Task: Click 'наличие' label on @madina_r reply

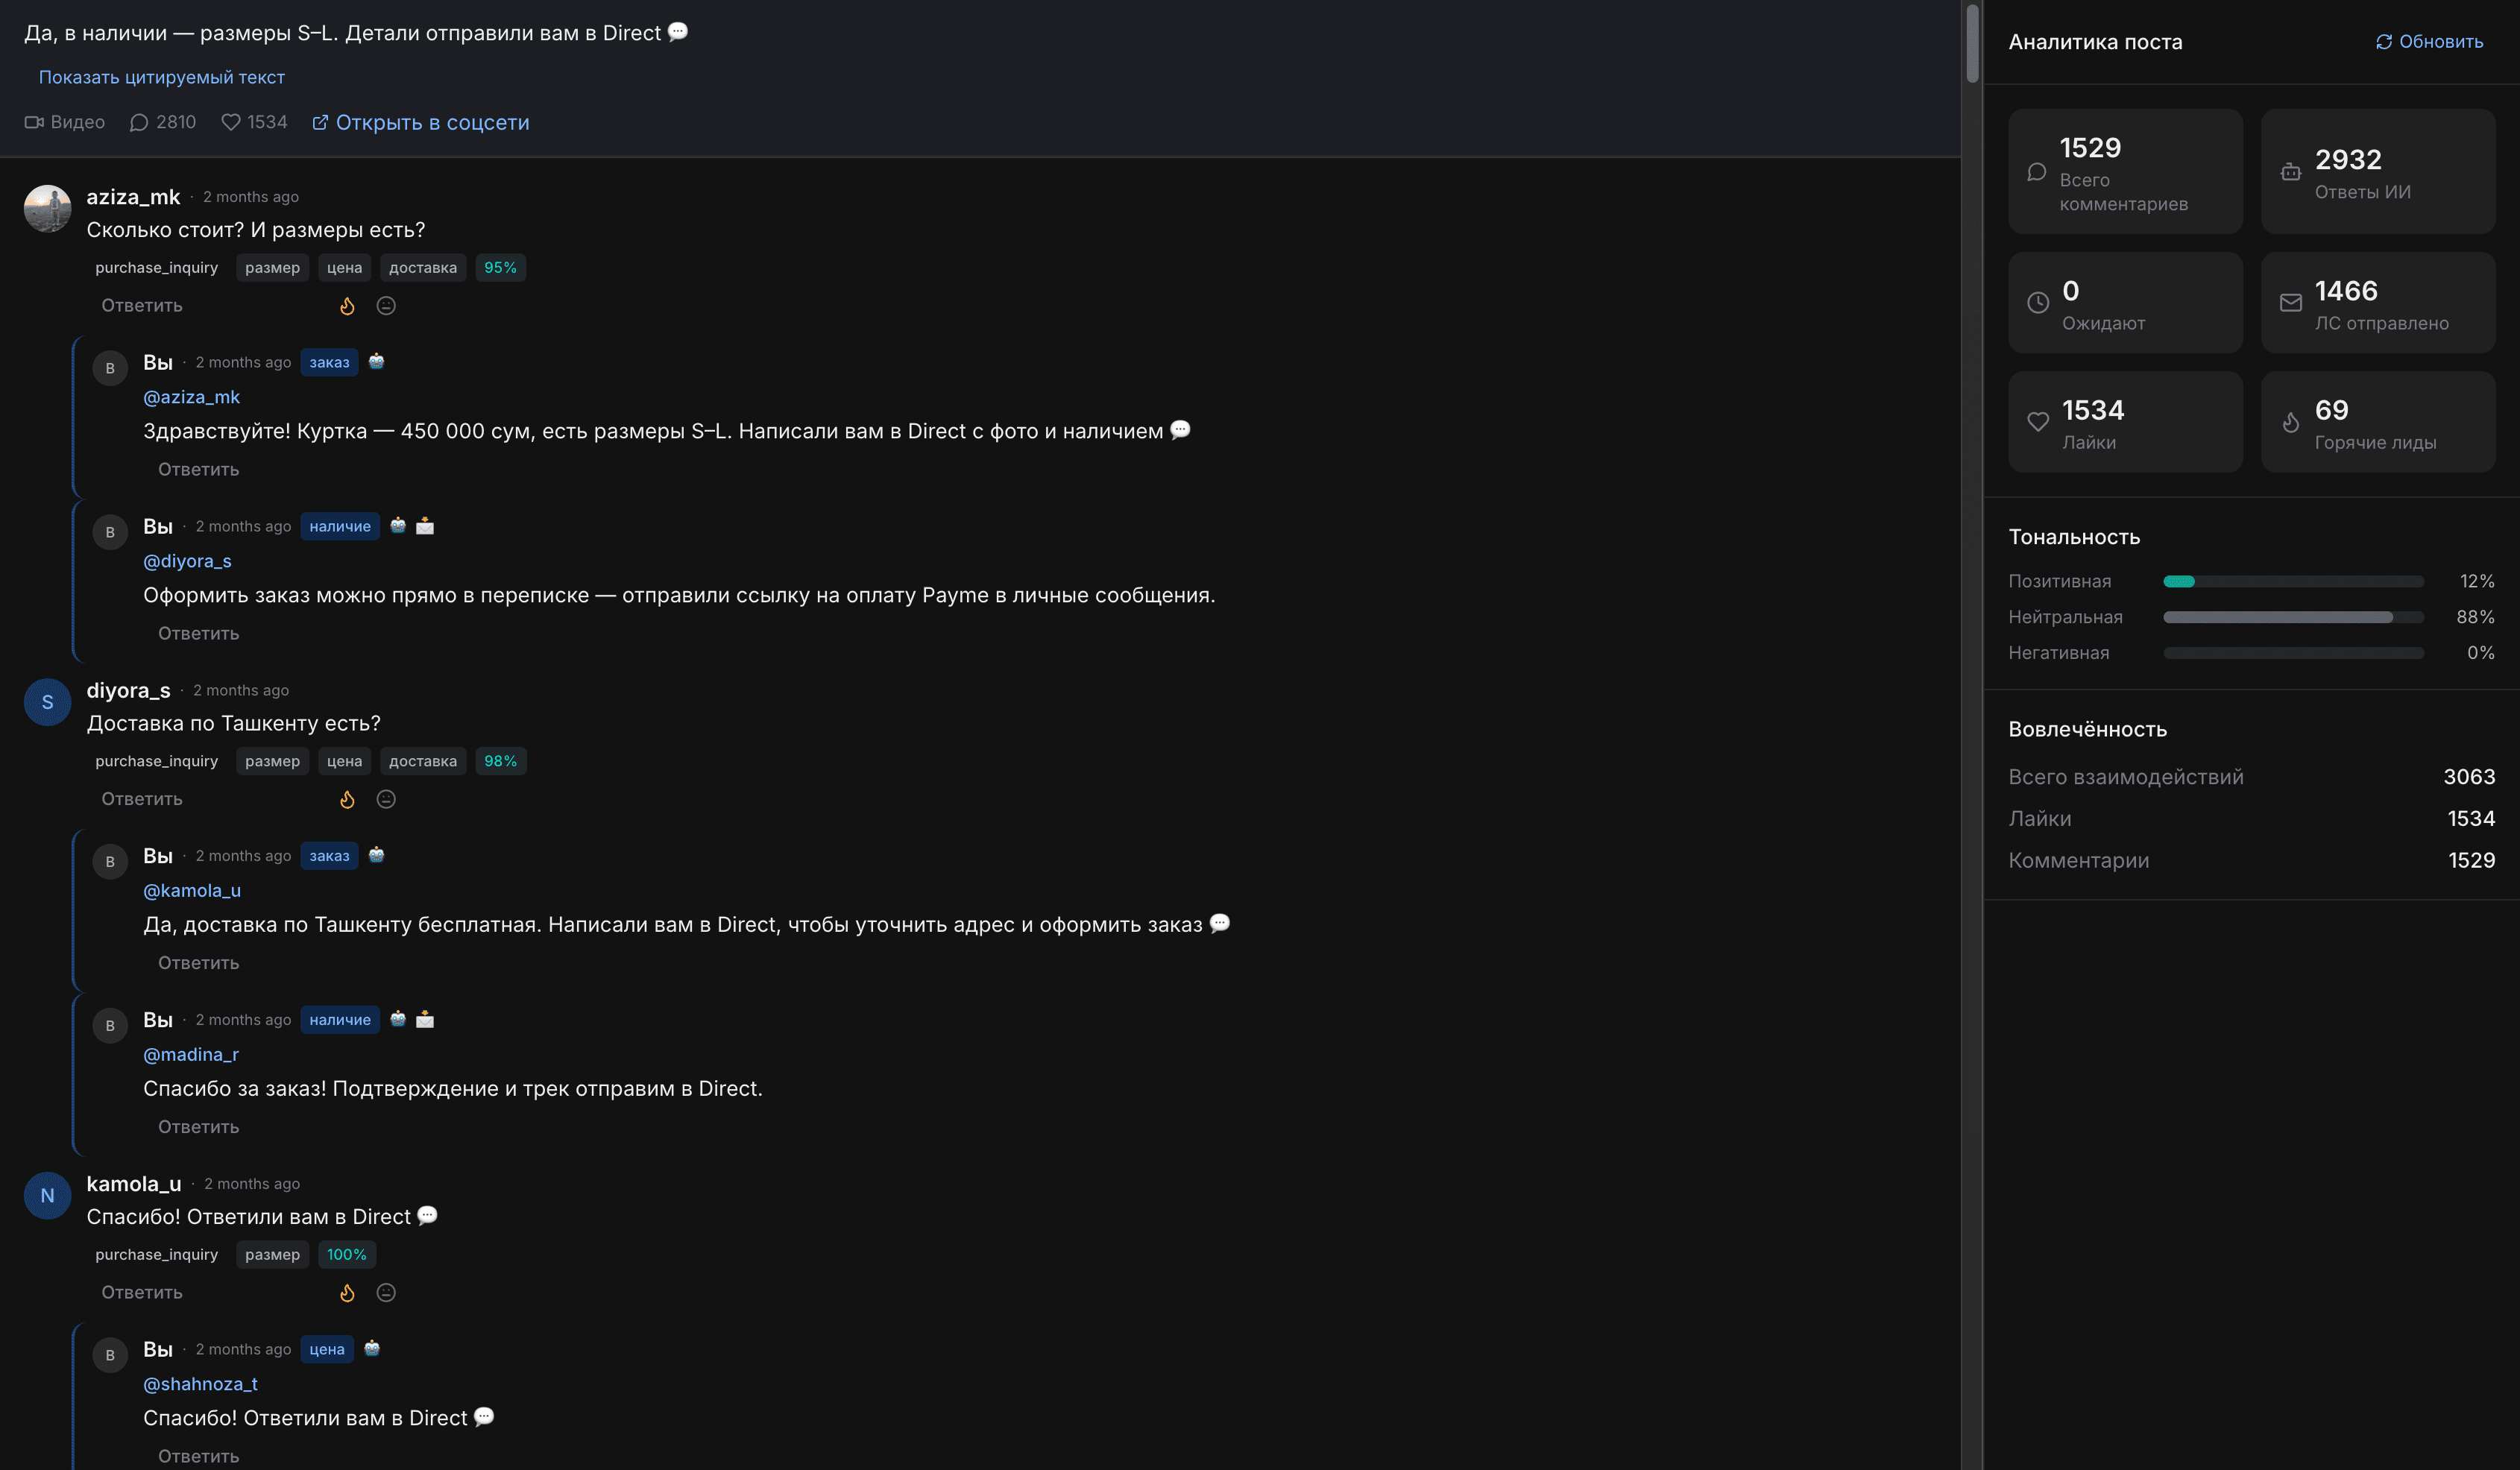Action: tap(340, 1019)
